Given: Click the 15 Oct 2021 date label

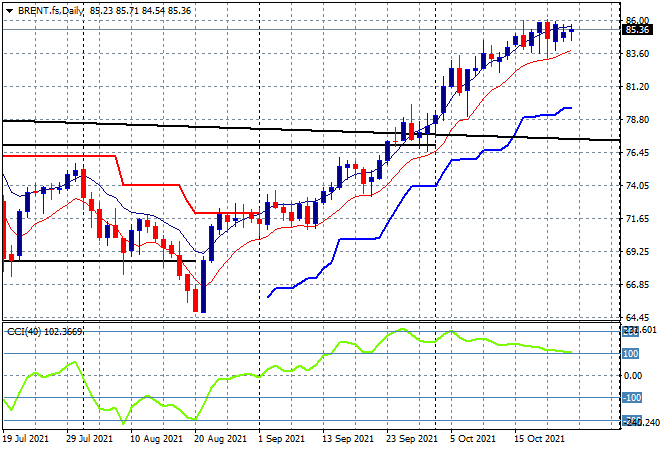Looking at the screenshot, I should pyautogui.click(x=540, y=439).
